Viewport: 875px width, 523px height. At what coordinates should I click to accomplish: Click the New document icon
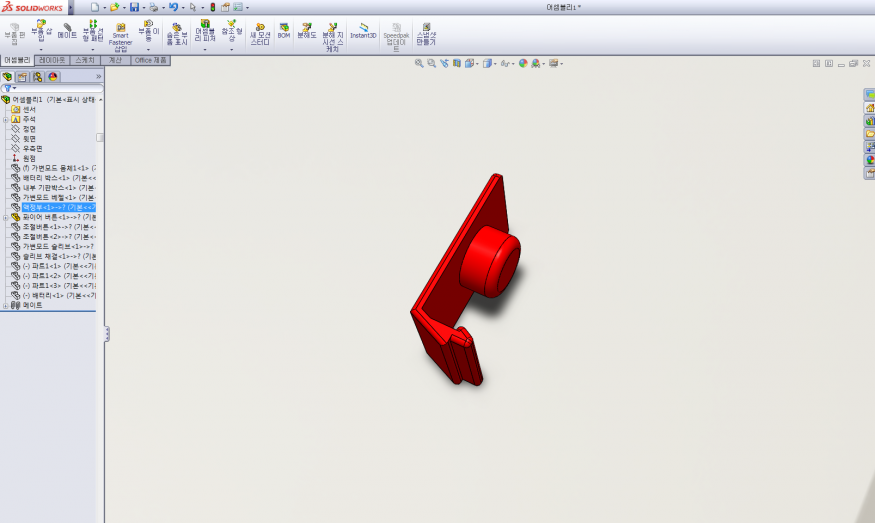click(95, 7)
